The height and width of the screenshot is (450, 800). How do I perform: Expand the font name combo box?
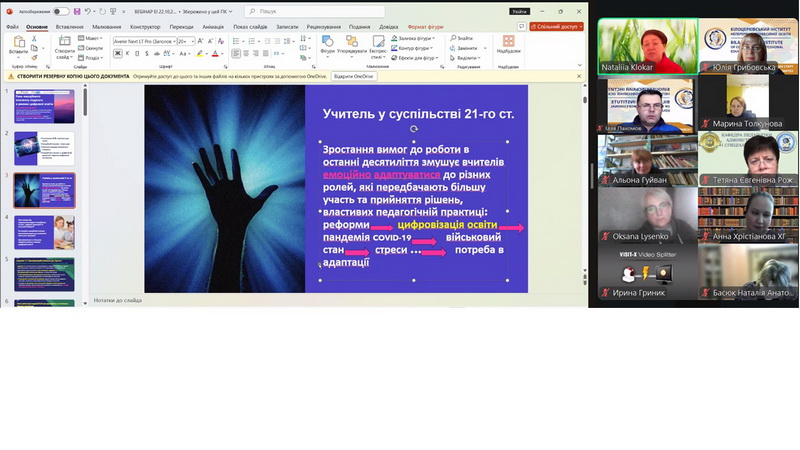coord(174,41)
